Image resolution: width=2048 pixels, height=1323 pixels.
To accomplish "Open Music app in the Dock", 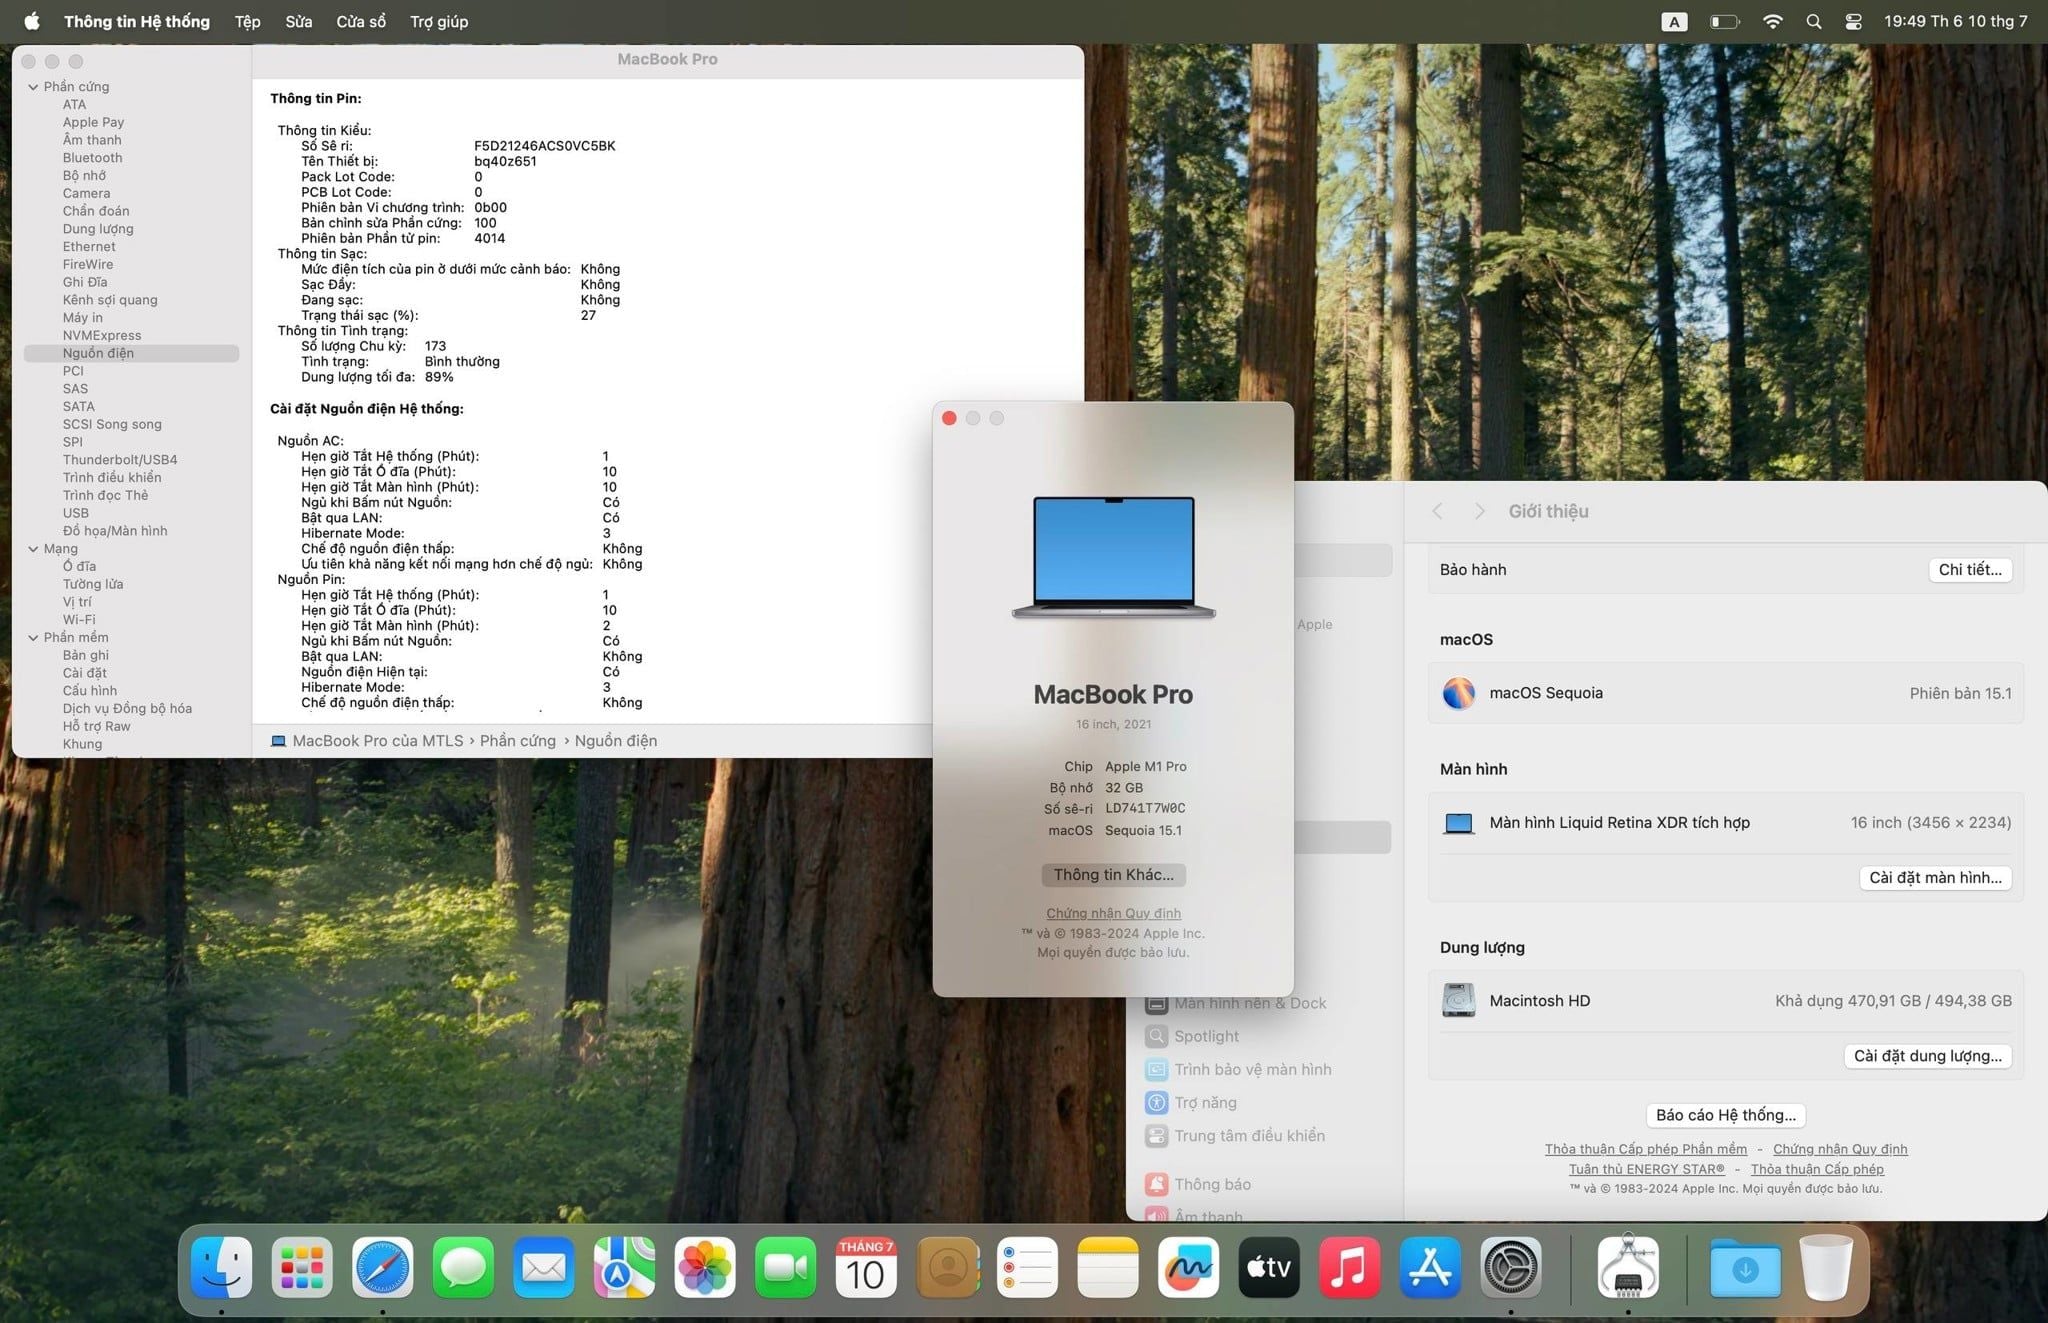I will 1349,1268.
